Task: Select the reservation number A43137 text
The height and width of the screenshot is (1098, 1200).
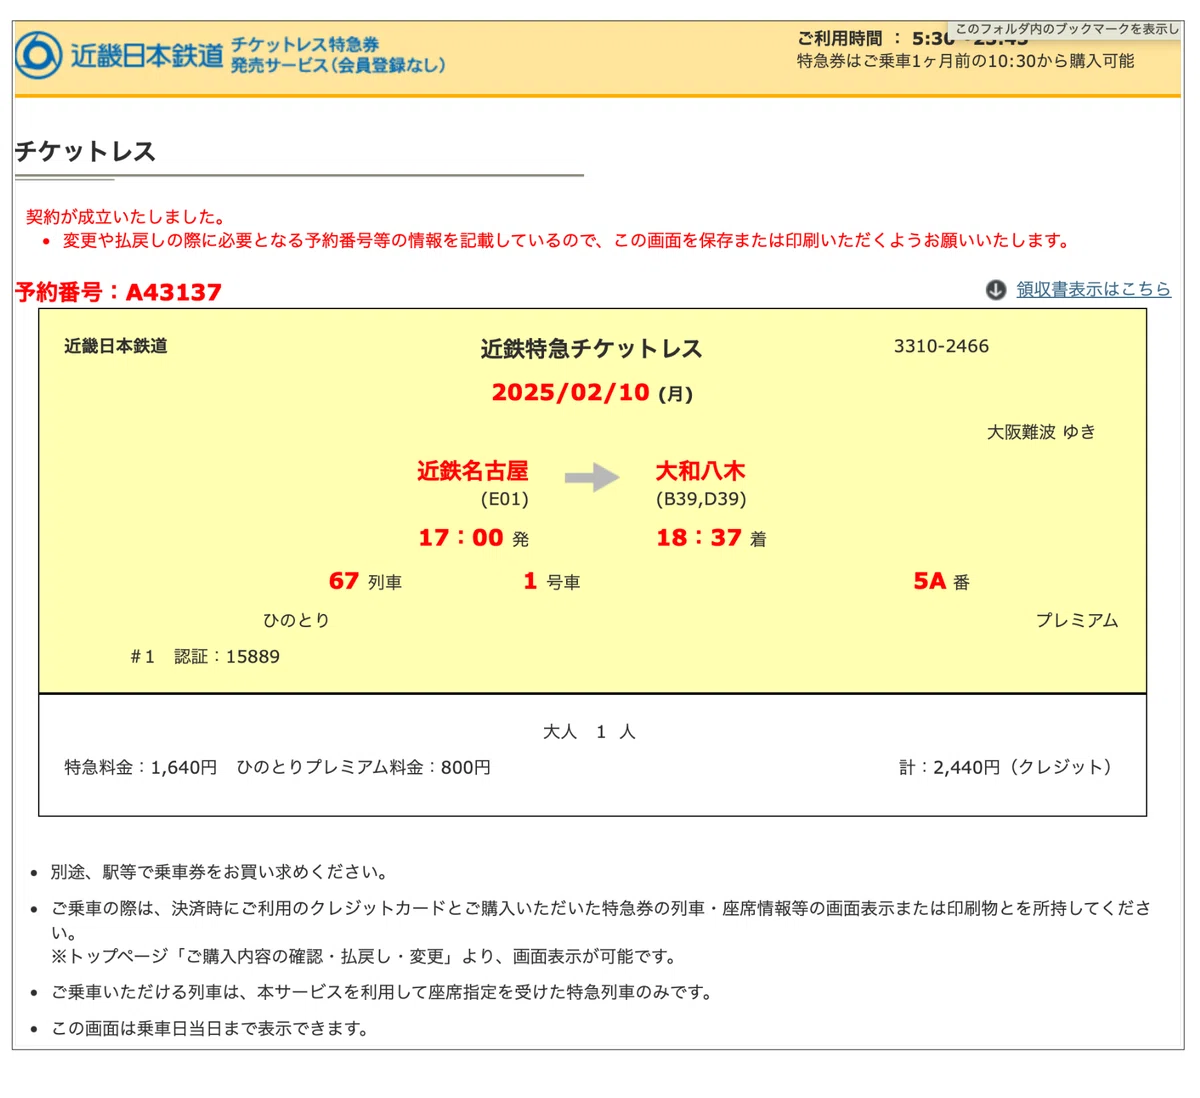Action: pyautogui.click(x=118, y=292)
